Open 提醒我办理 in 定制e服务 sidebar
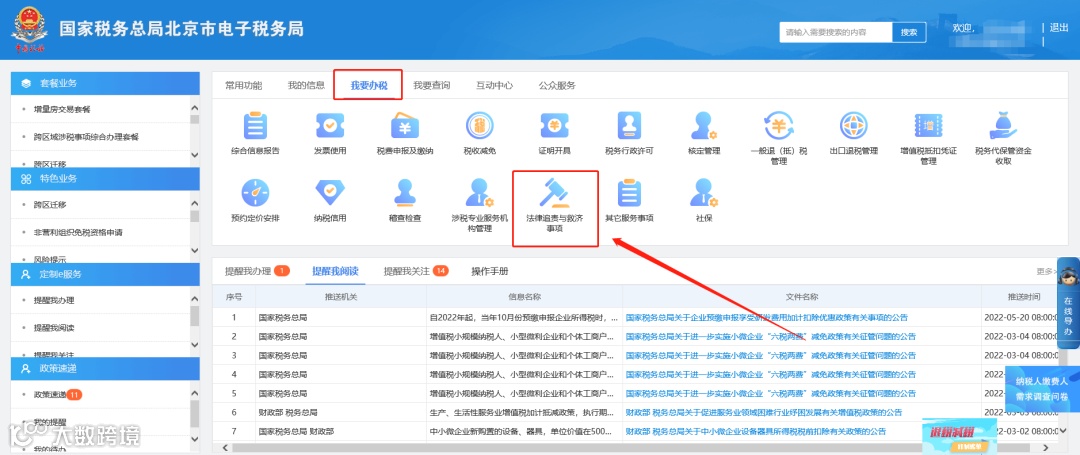Image resolution: width=1080 pixels, height=455 pixels. [54, 301]
